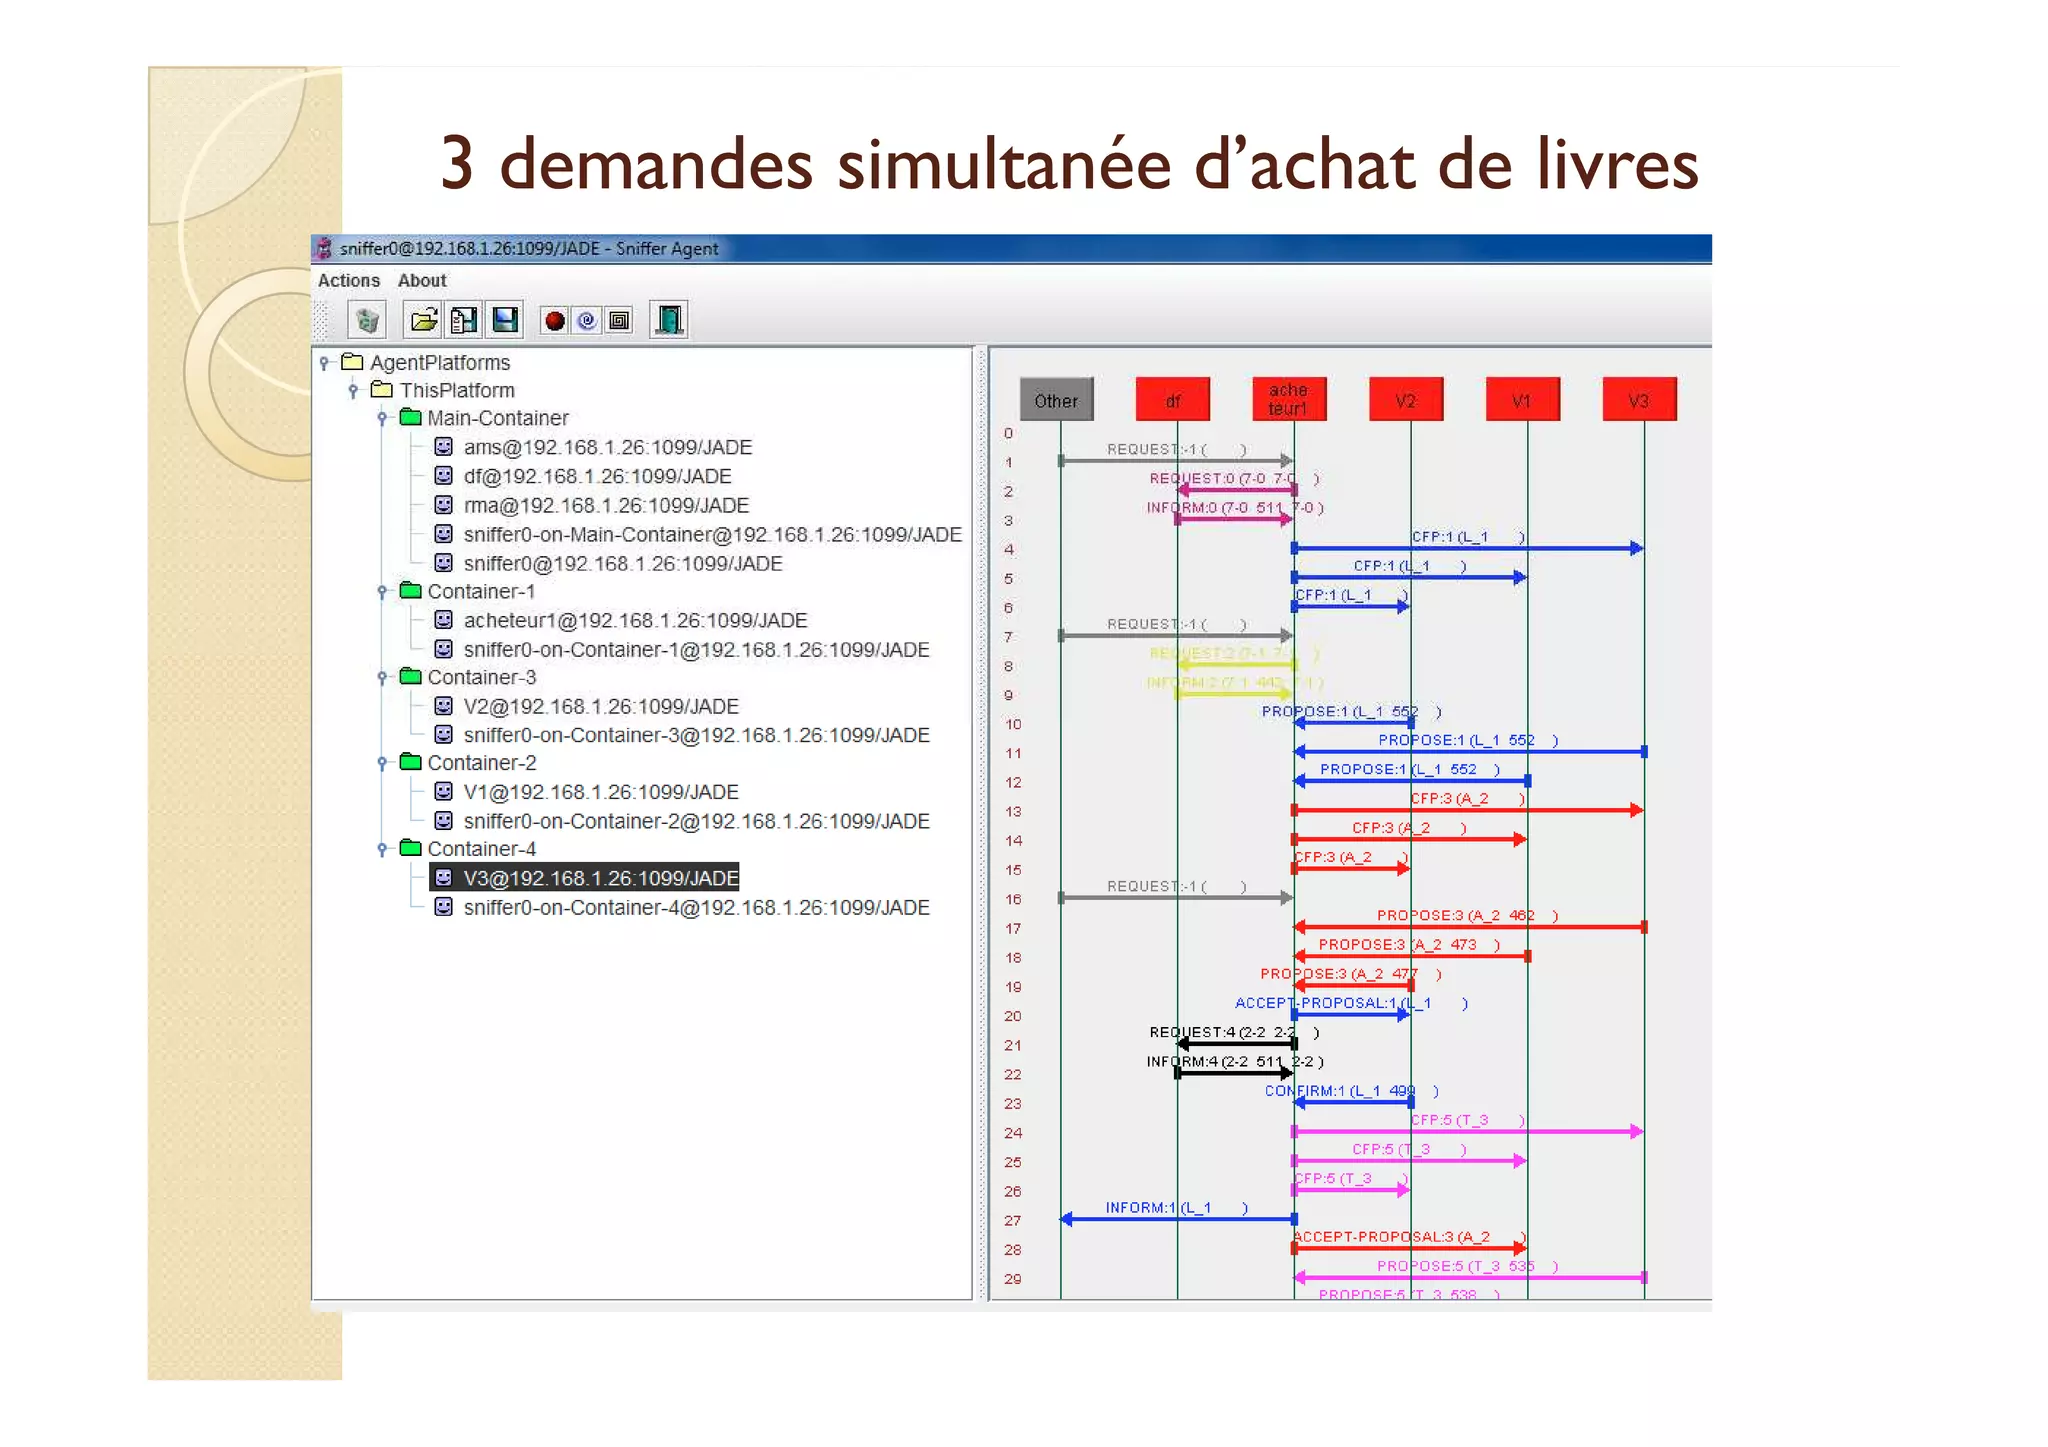This screenshot has height=1447, width=2048.
Task: Click the red V1 agent box
Action: (x=1522, y=400)
